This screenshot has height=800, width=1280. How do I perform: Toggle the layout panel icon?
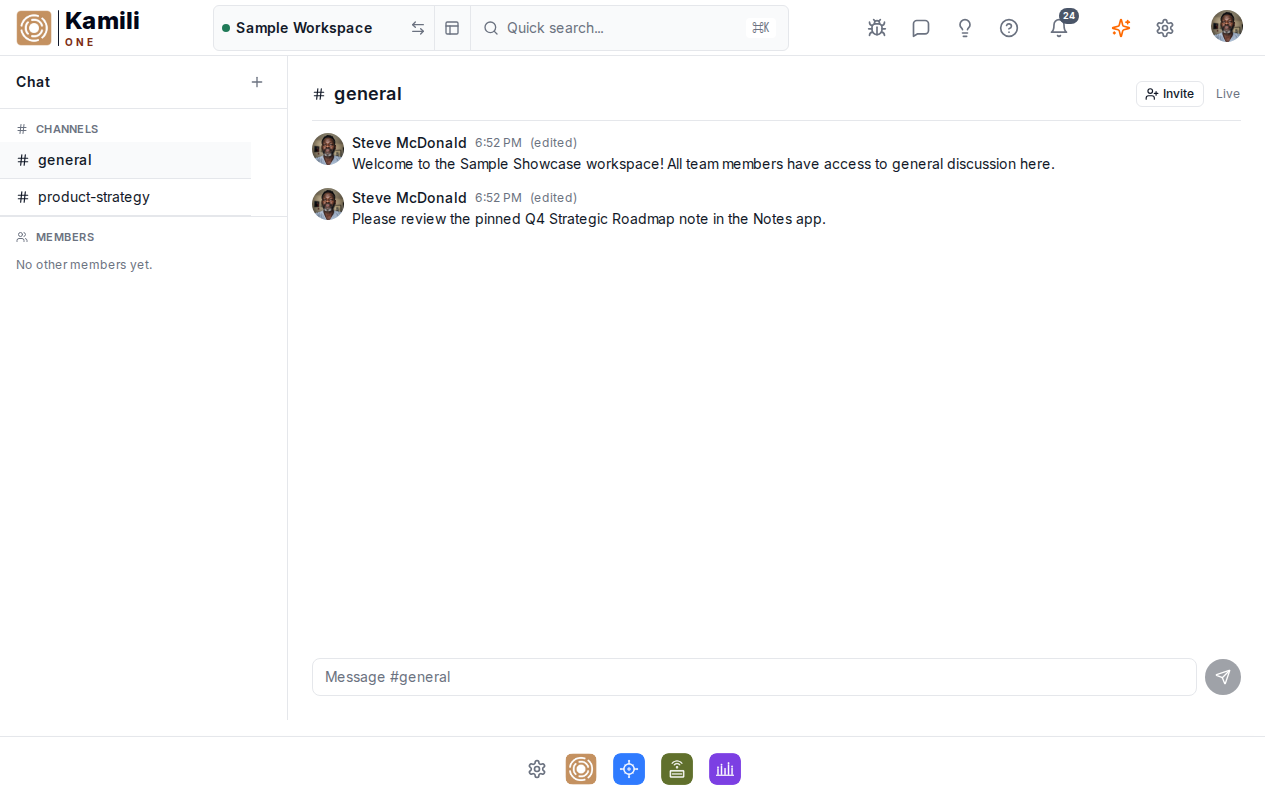(x=452, y=28)
